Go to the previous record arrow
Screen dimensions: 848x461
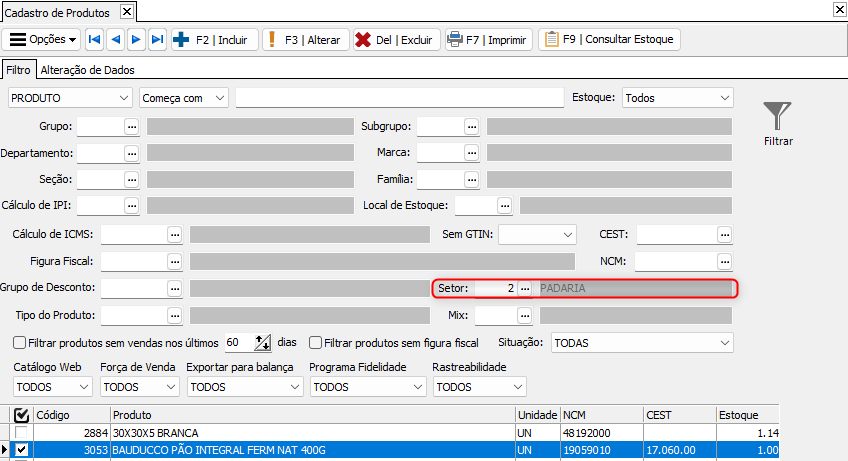[116, 40]
